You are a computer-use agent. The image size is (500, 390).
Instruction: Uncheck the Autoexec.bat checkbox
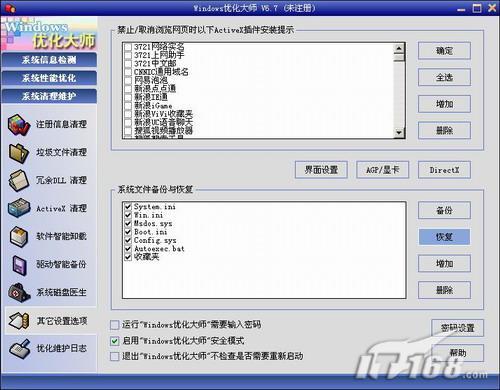pyautogui.click(x=128, y=249)
